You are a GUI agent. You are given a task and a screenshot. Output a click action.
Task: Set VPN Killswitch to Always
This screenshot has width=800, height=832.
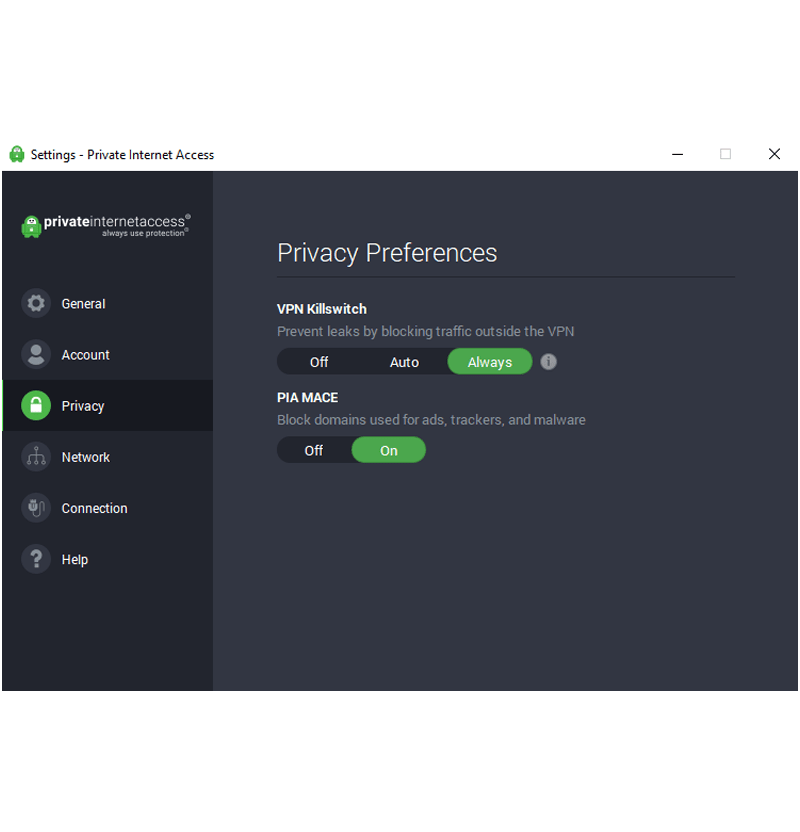coord(490,362)
